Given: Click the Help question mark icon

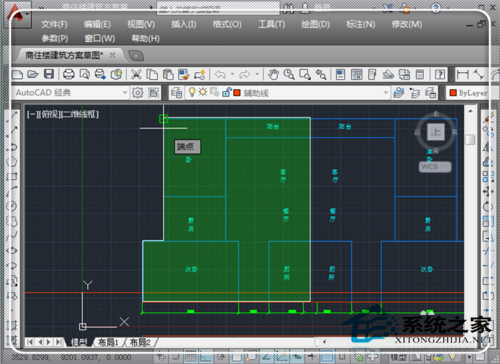Looking at the screenshot, I should tap(440, 74).
